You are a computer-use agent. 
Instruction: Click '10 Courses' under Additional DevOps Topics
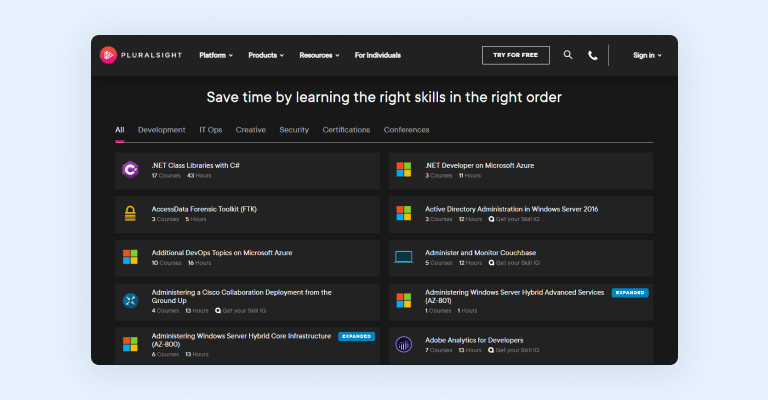tap(167, 263)
